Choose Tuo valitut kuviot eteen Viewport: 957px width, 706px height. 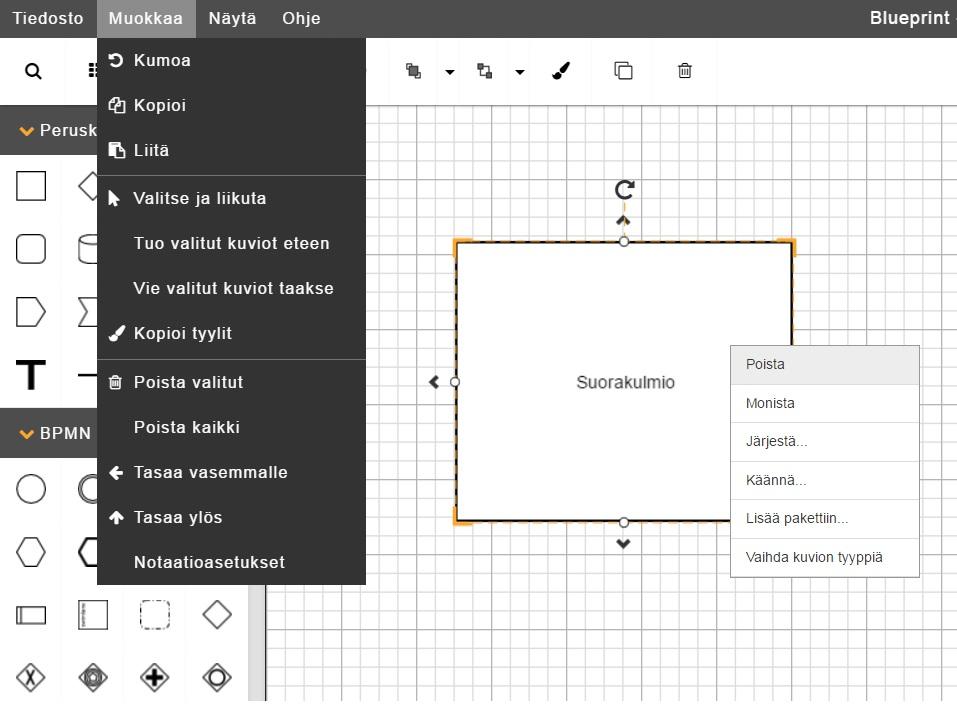[231, 243]
